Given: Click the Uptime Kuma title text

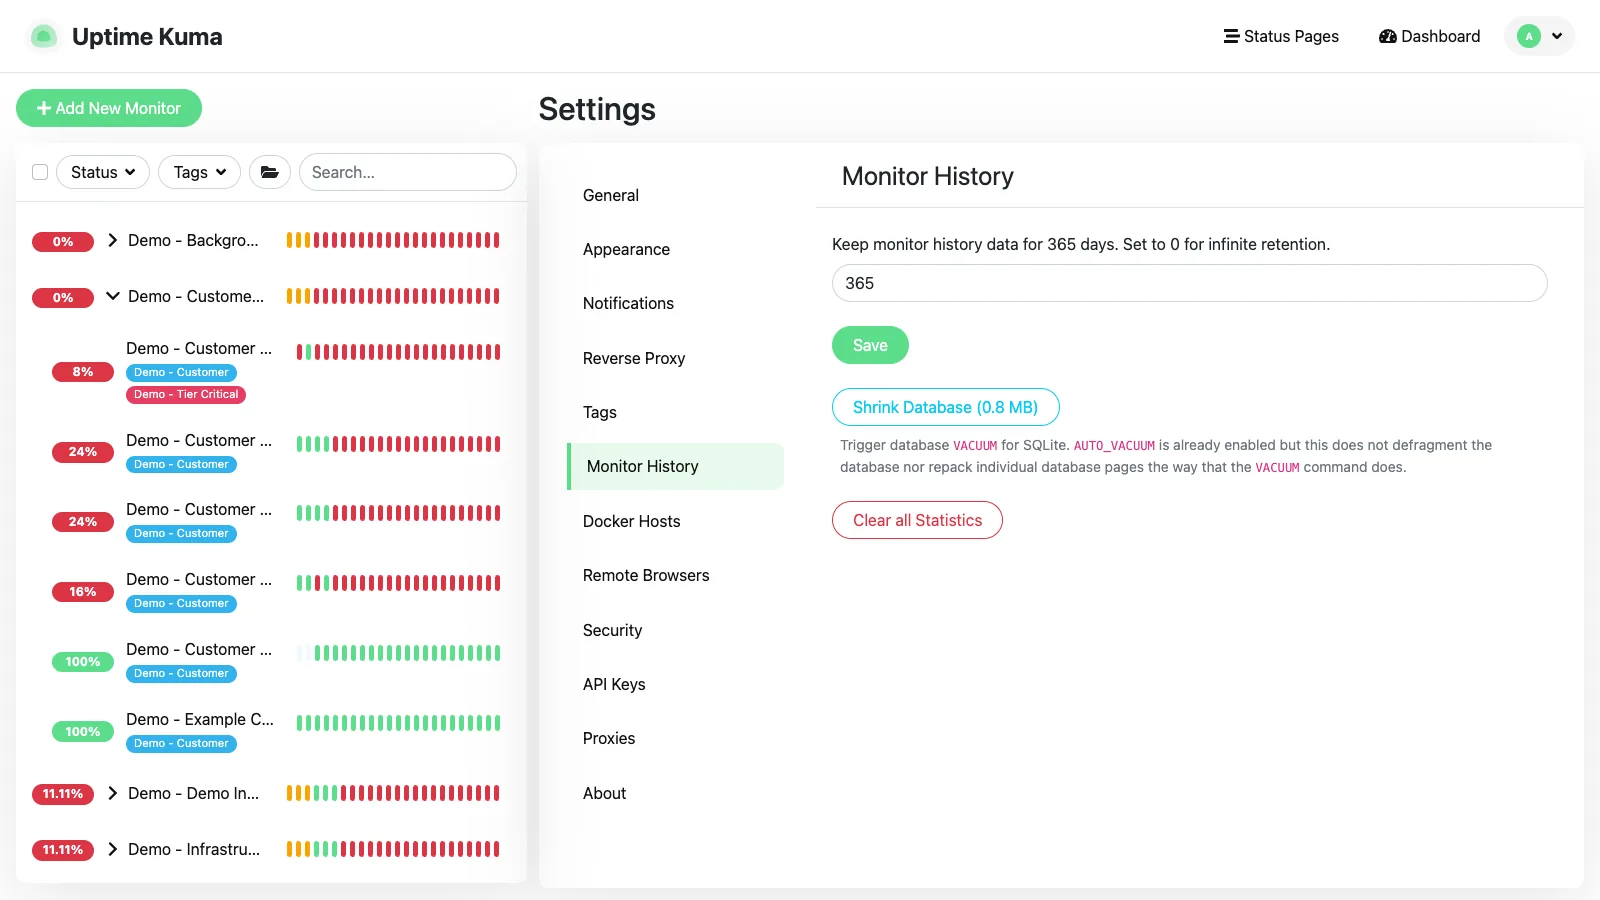Looking at the screenshot, I should coord(147,37).
